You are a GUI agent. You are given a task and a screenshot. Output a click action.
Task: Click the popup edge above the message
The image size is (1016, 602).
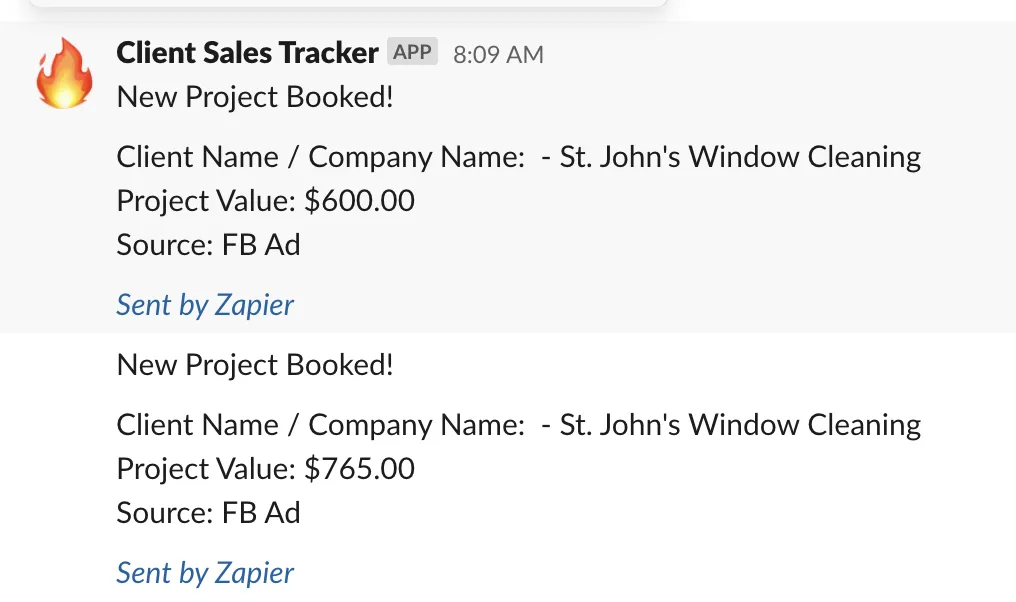pyautogui.click(x=348, y=3)
